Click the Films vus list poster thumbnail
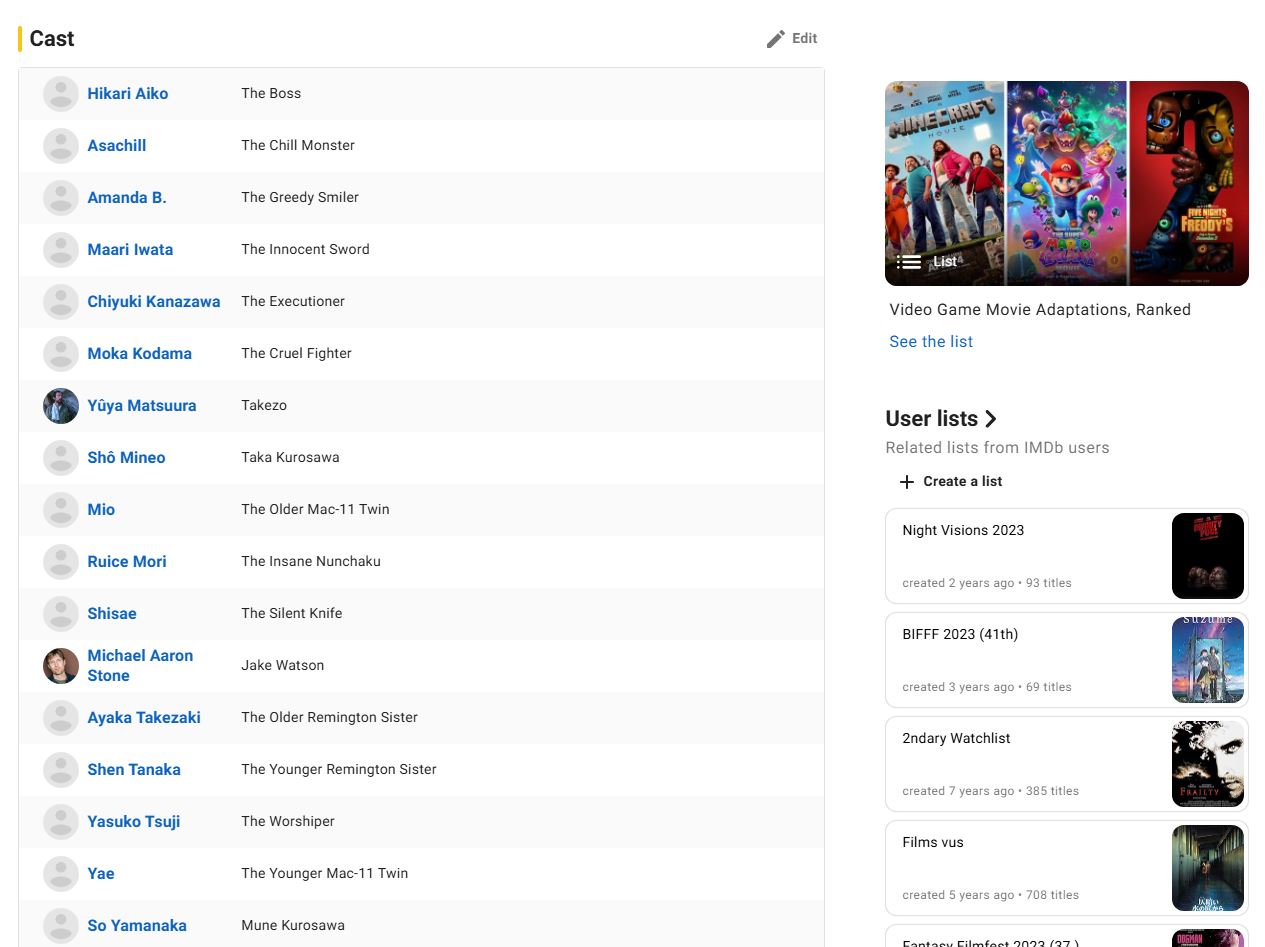The image size is (1265, 947). tap(1207, 868)
